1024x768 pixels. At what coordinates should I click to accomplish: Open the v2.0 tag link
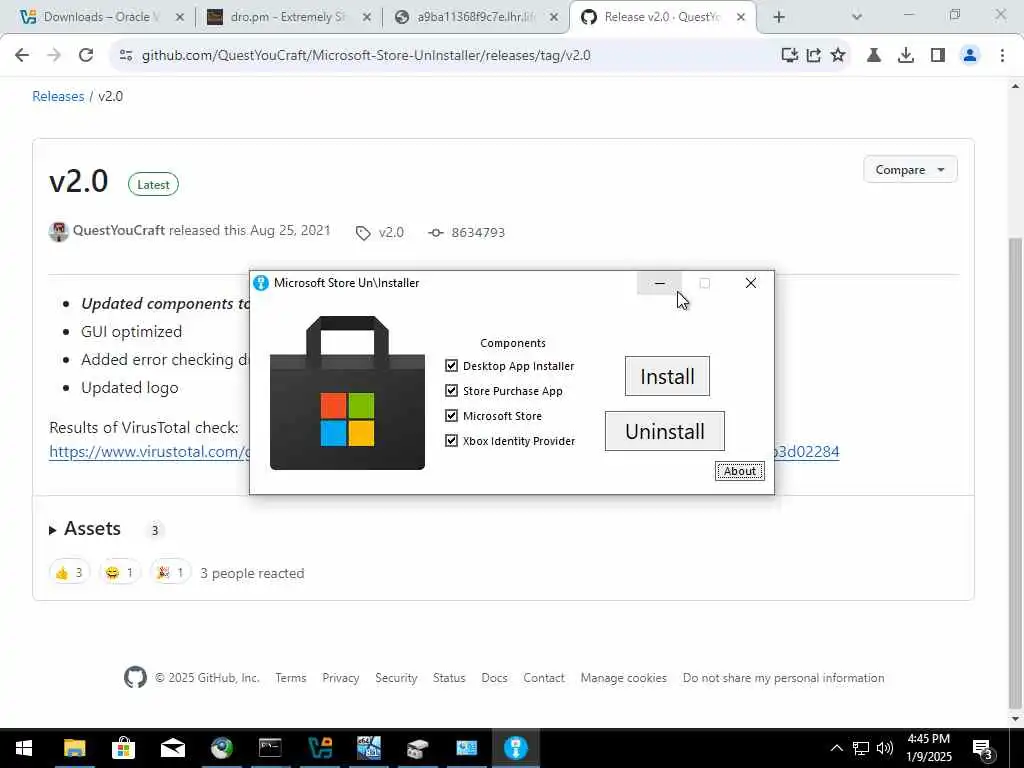380,232
